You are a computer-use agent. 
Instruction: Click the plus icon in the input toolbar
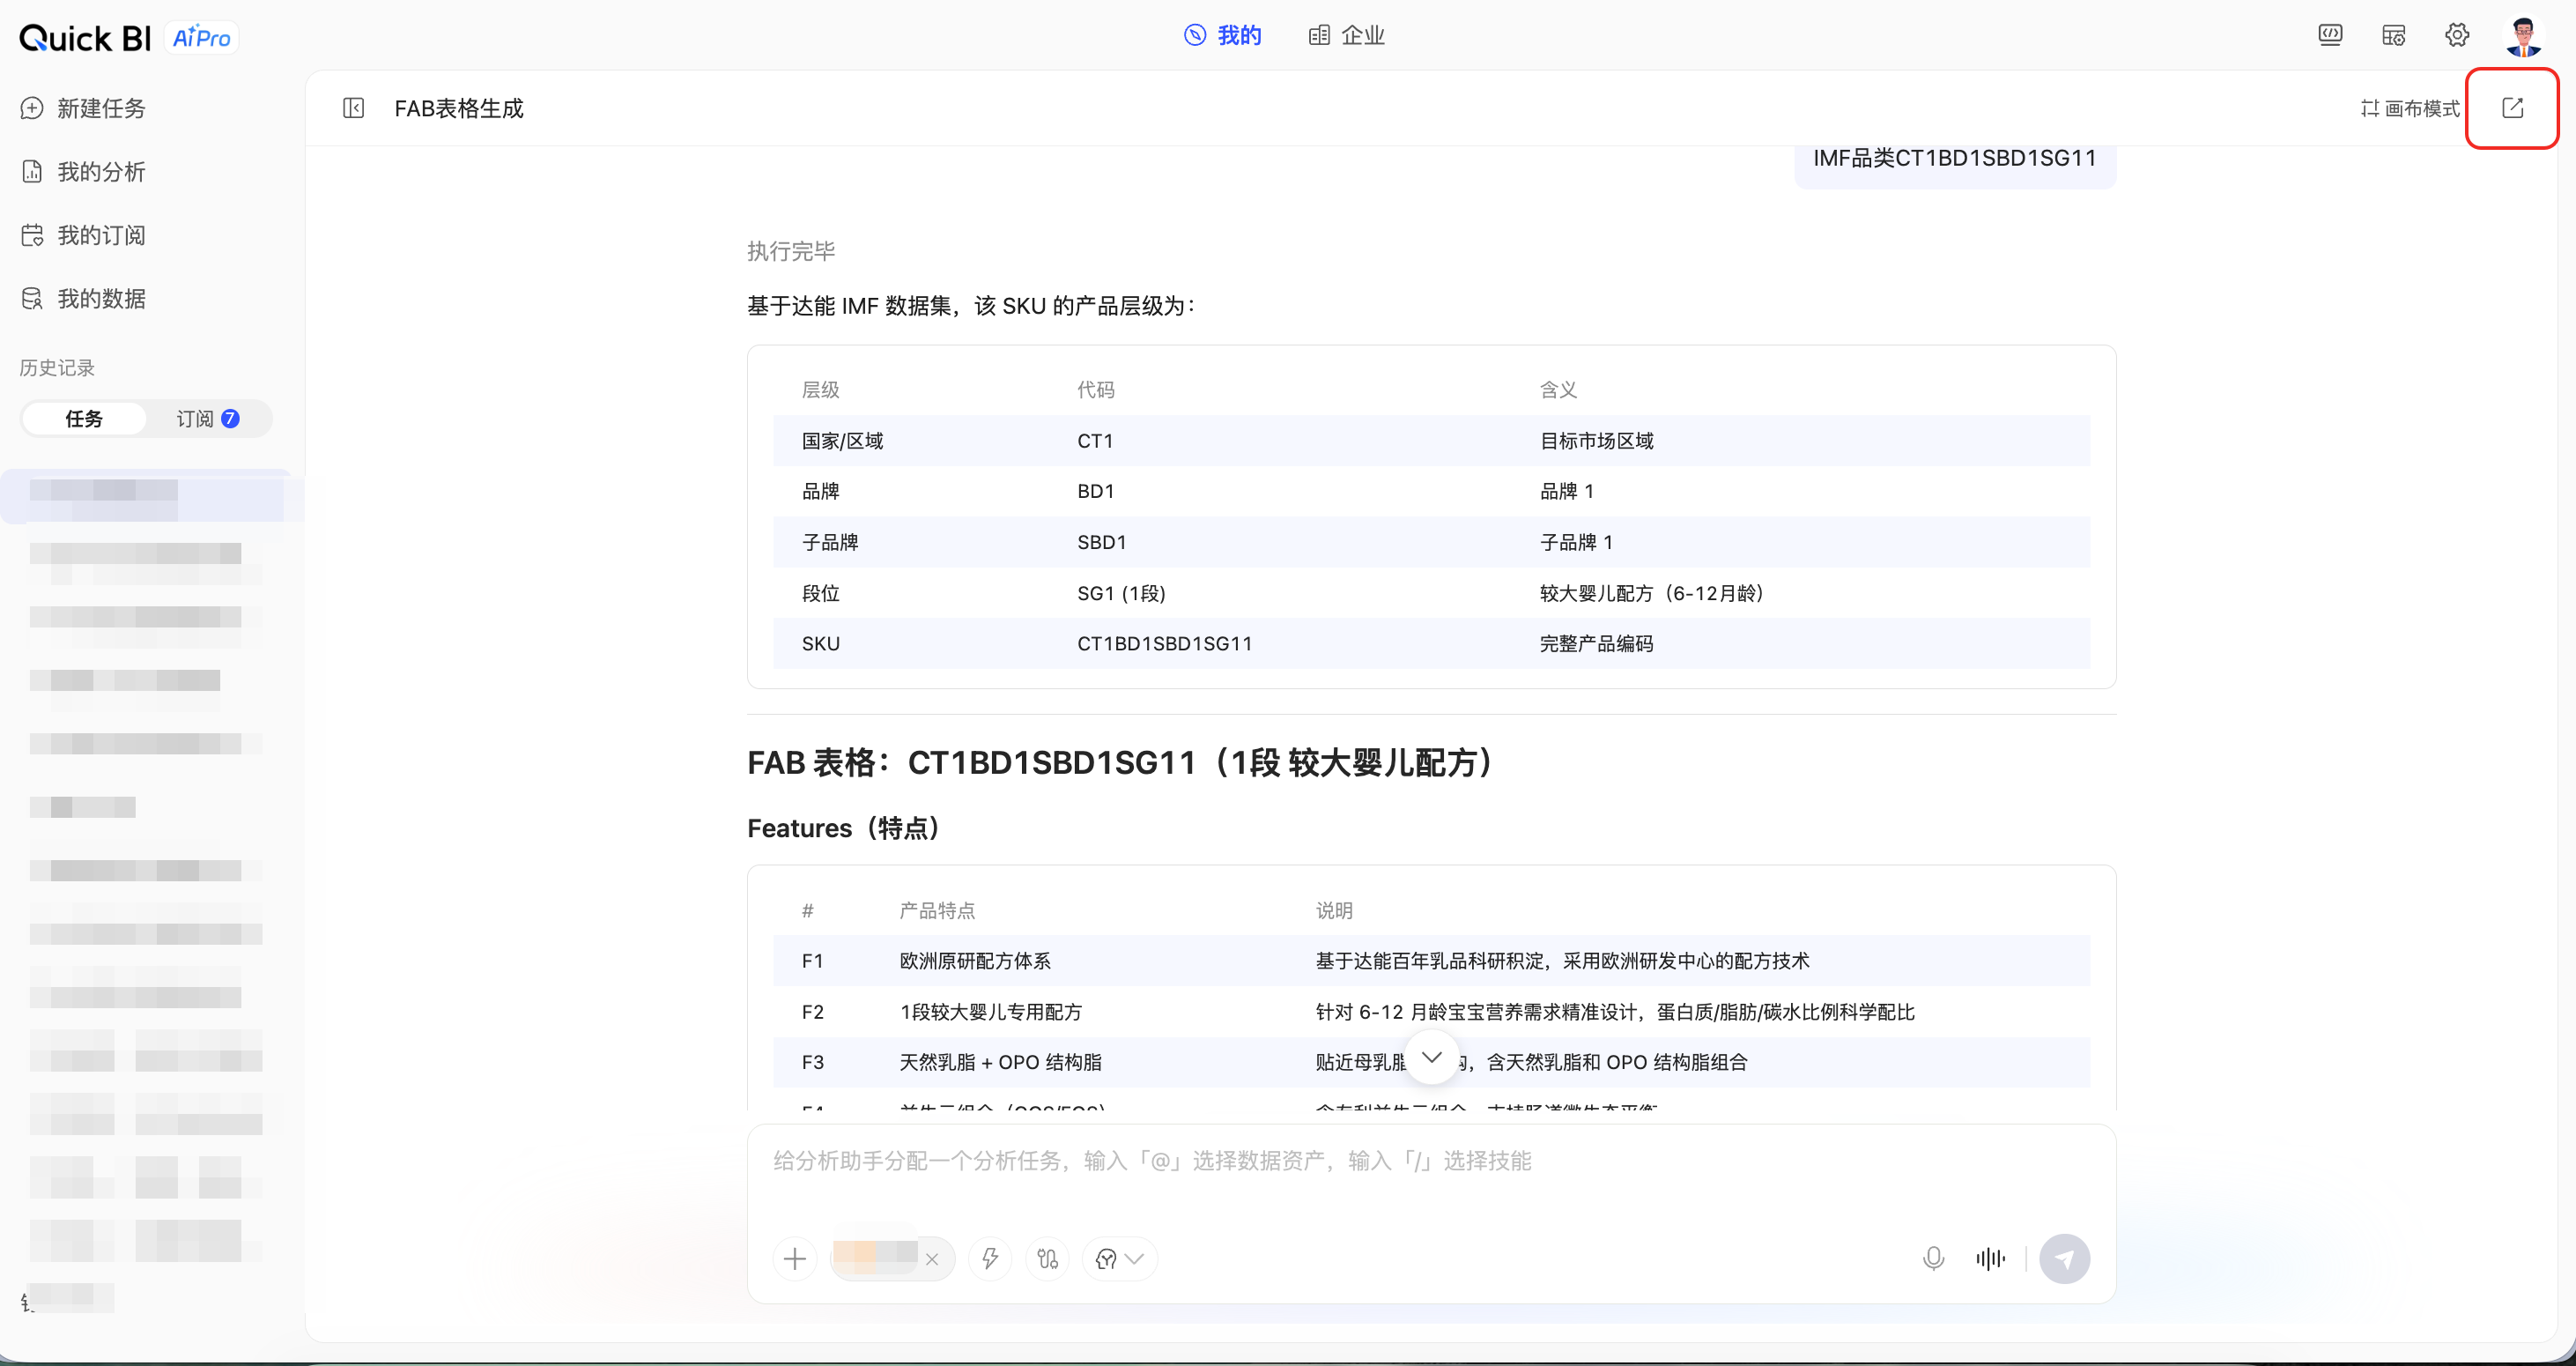[795, 1259]
